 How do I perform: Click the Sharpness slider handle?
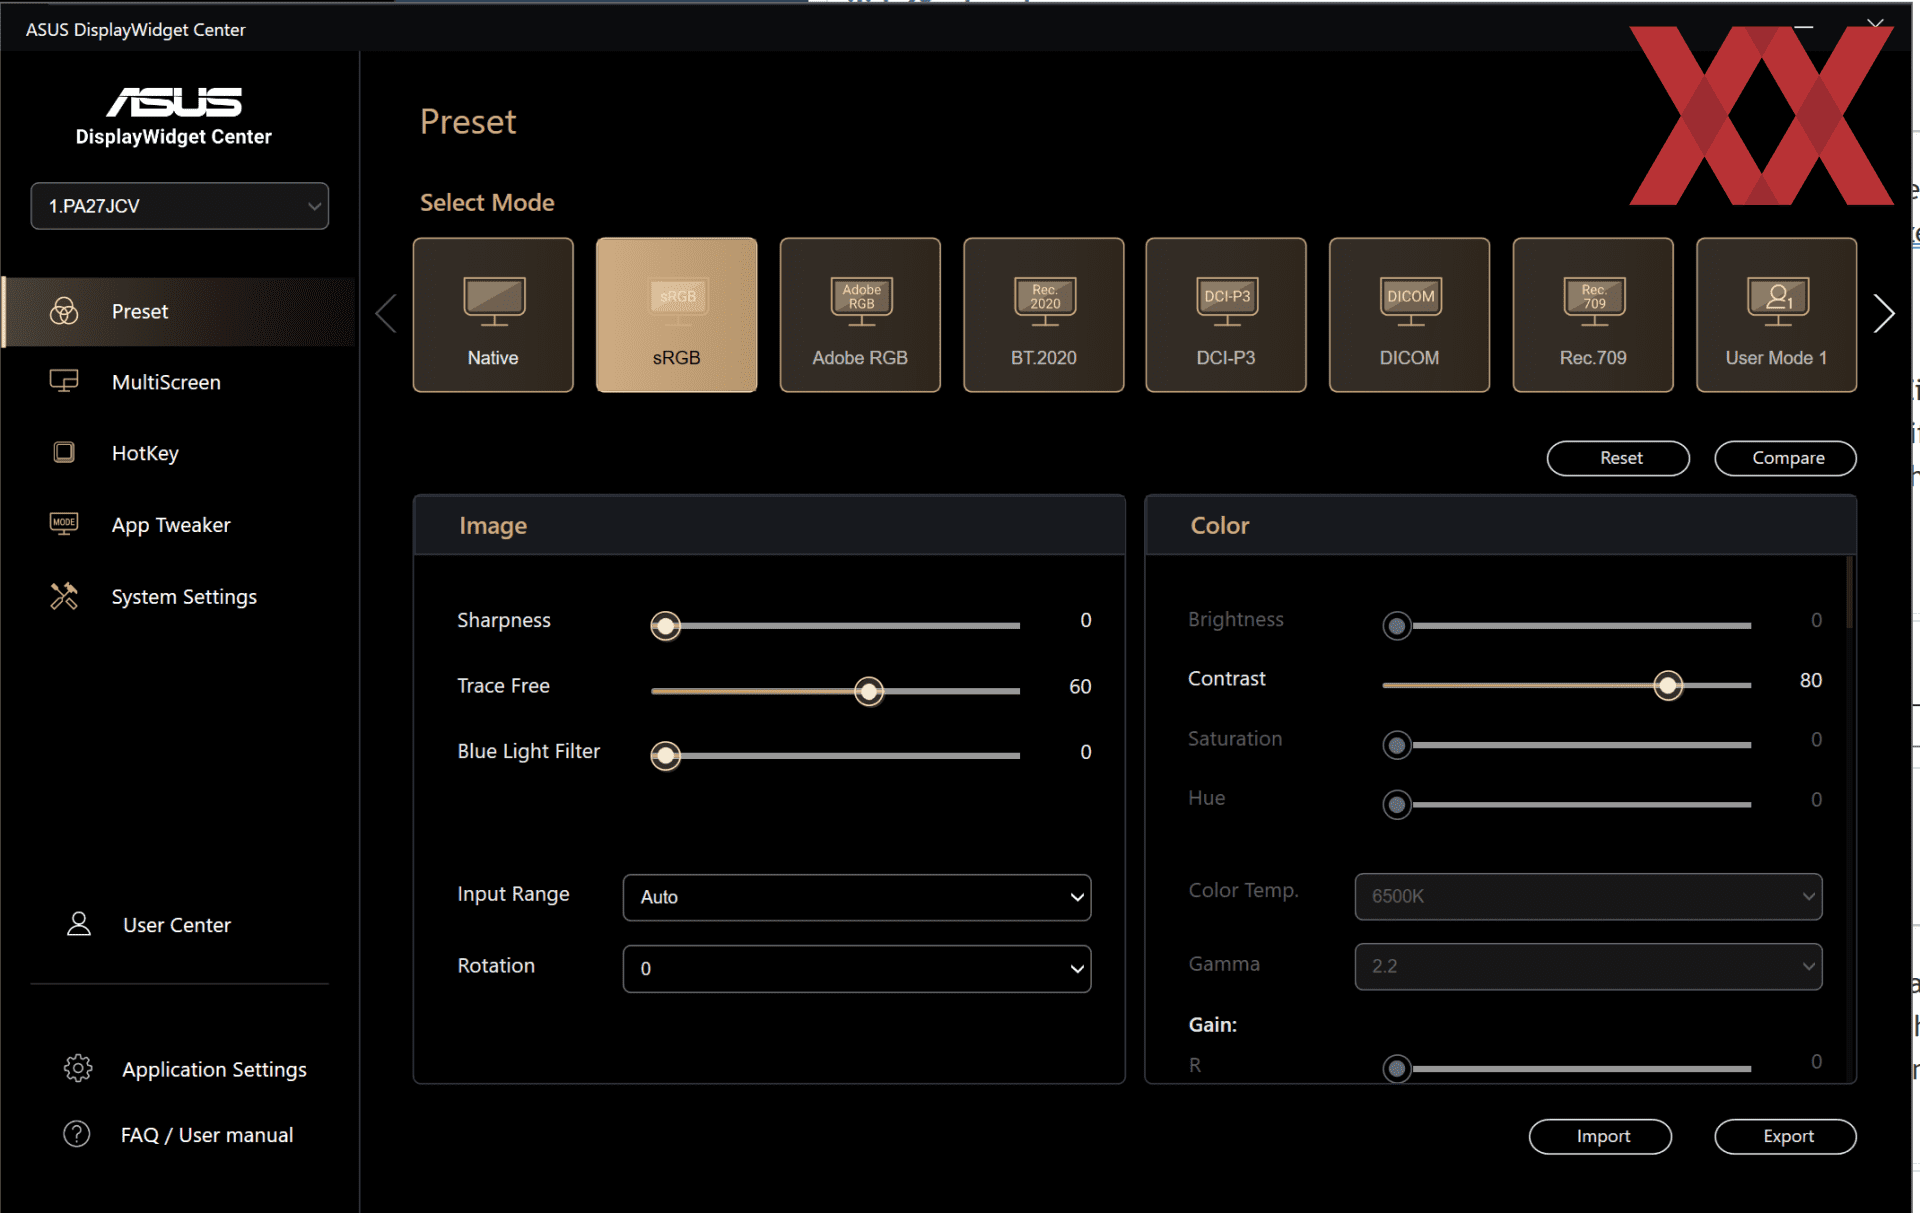coord(665,626)
